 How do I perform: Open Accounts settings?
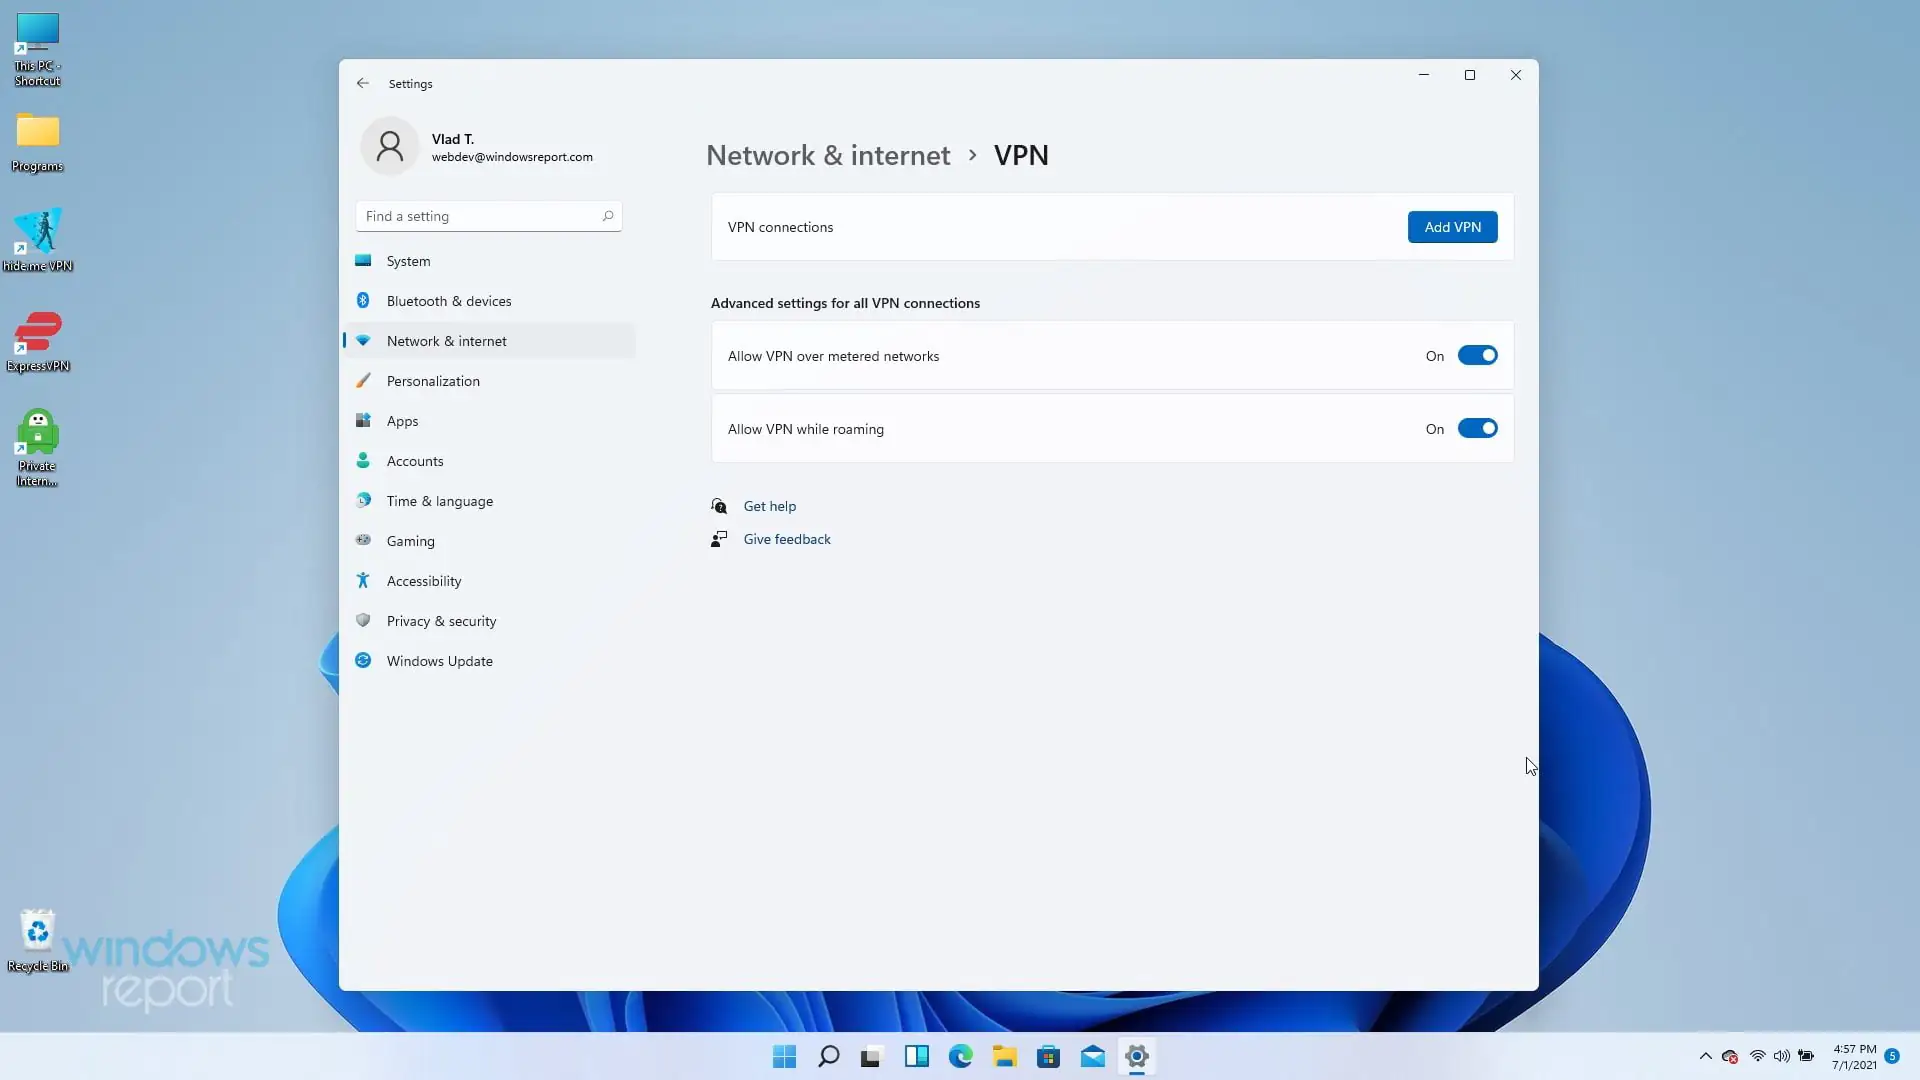click(415, 460)
